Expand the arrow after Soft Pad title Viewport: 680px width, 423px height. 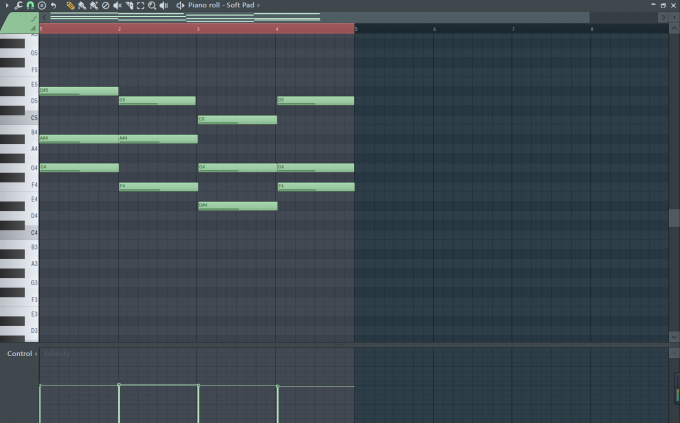click(258, 5)
